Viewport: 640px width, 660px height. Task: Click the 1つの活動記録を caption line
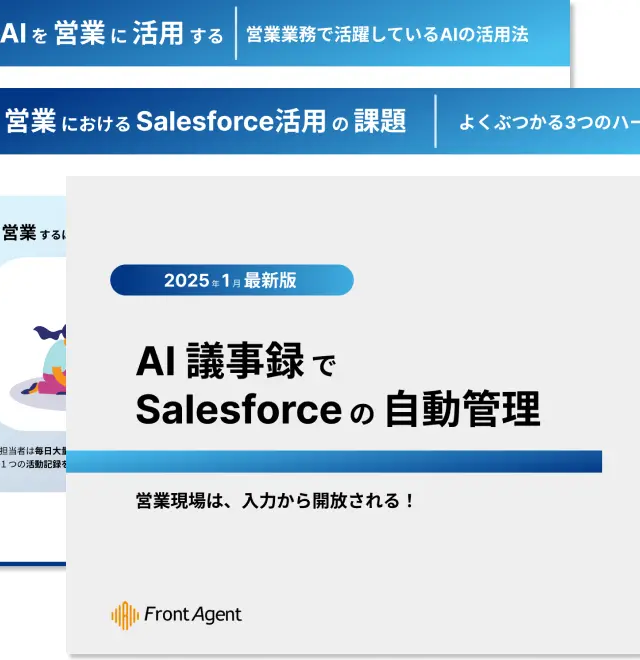(x=32, y=464)
